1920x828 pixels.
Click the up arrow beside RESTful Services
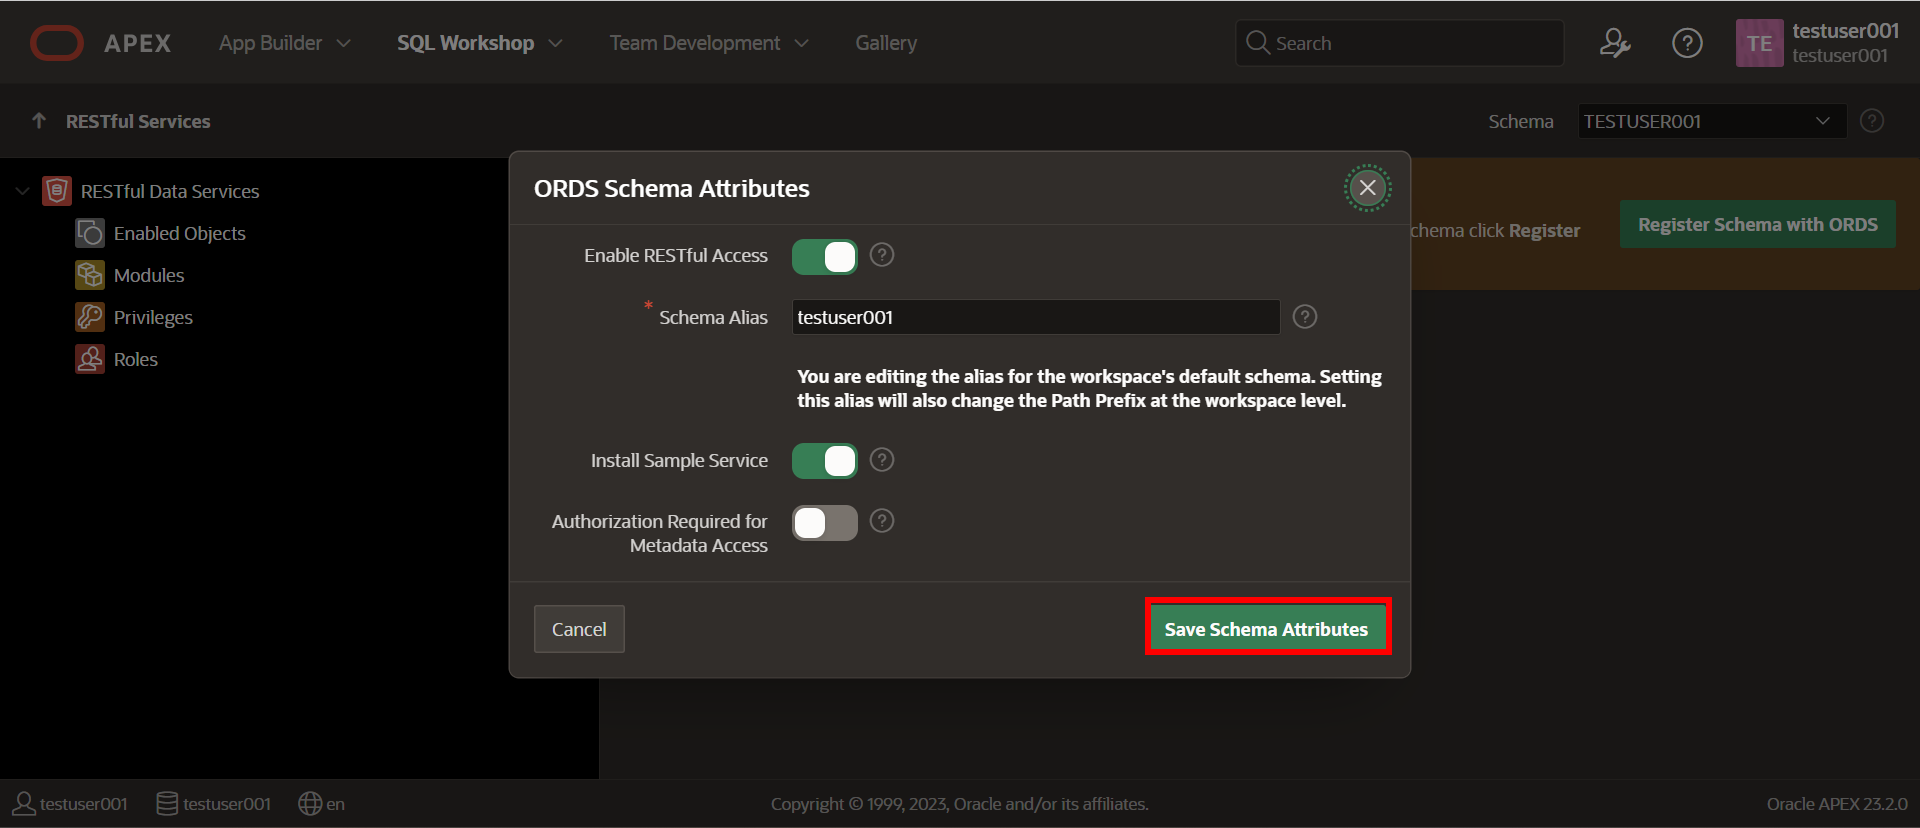click(x=39, y=121)
